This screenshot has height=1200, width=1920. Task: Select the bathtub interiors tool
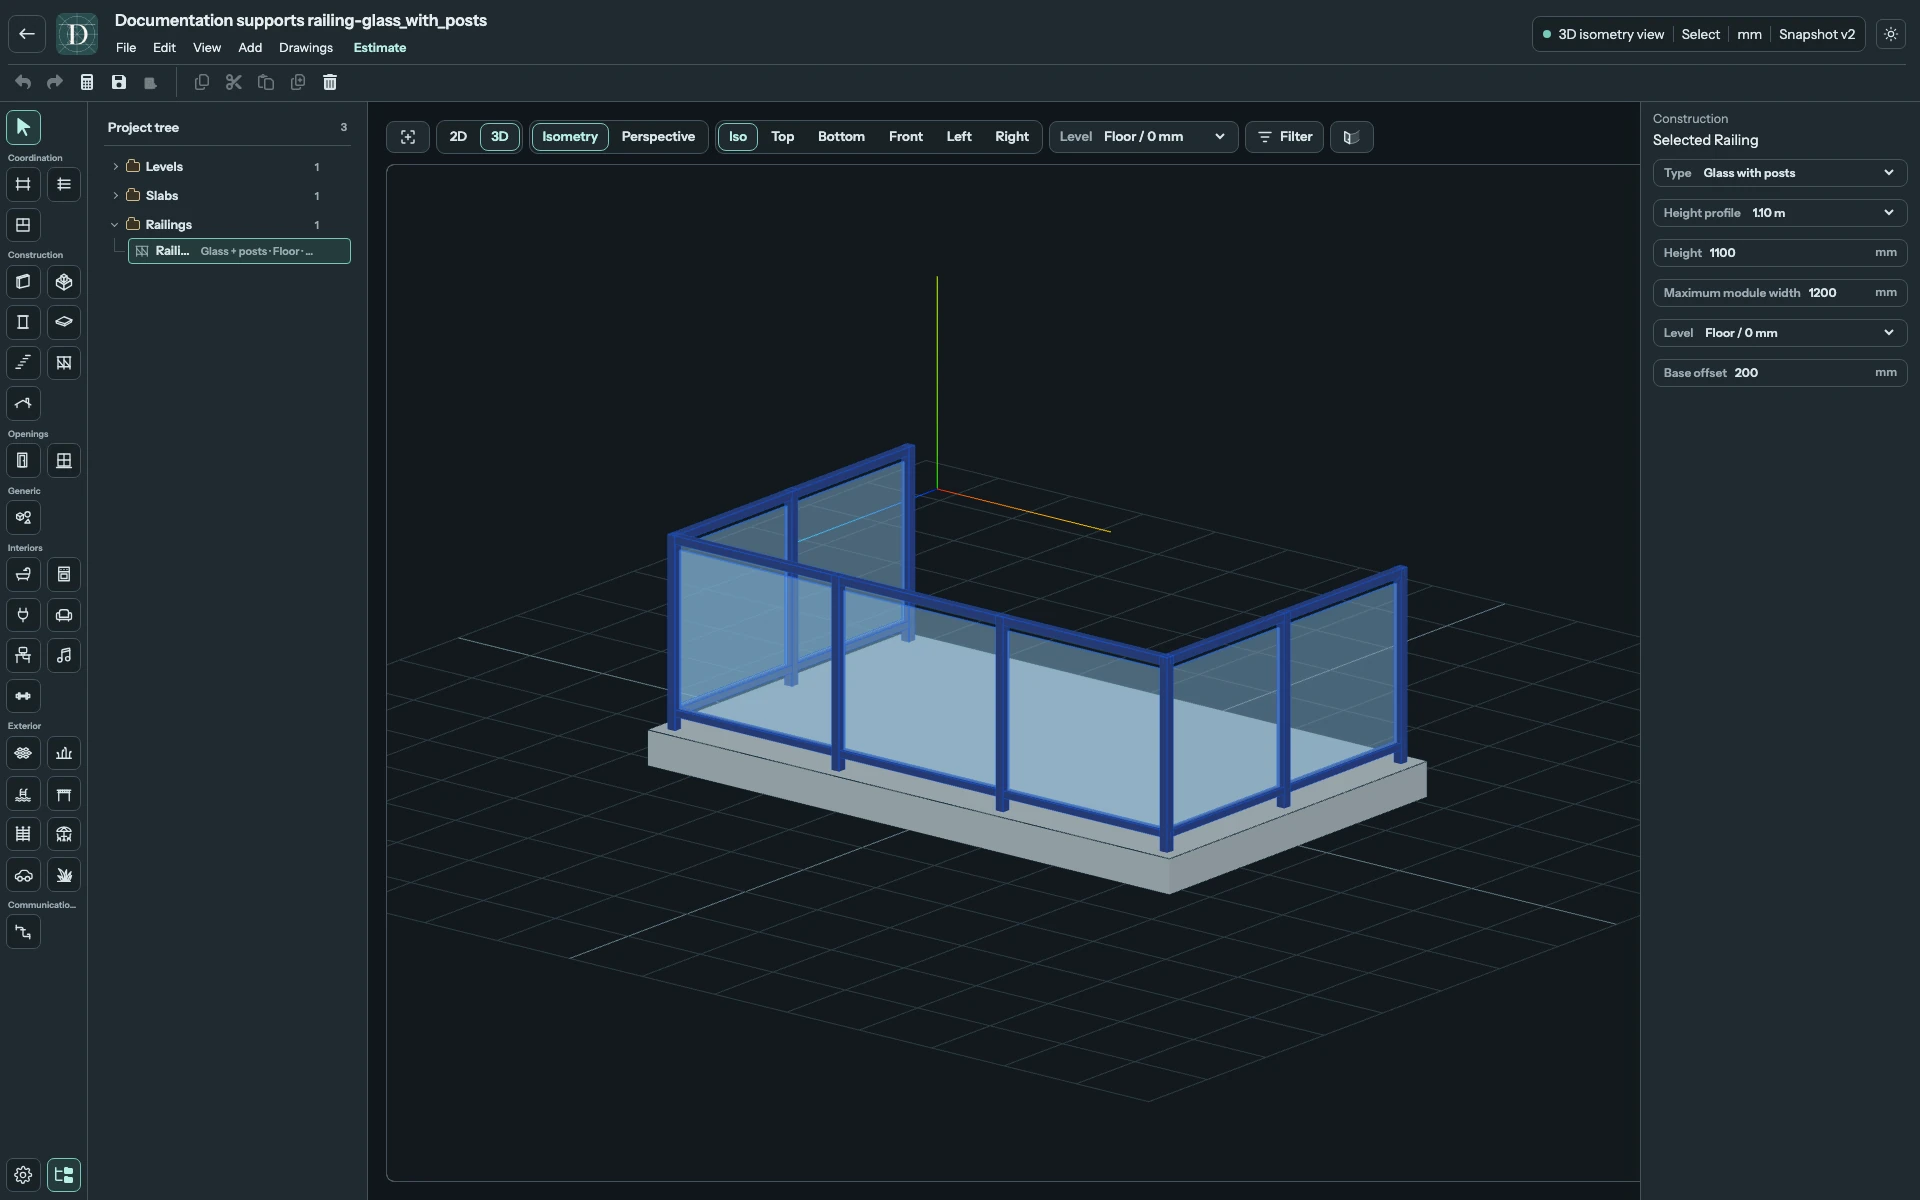pos(23,575)
